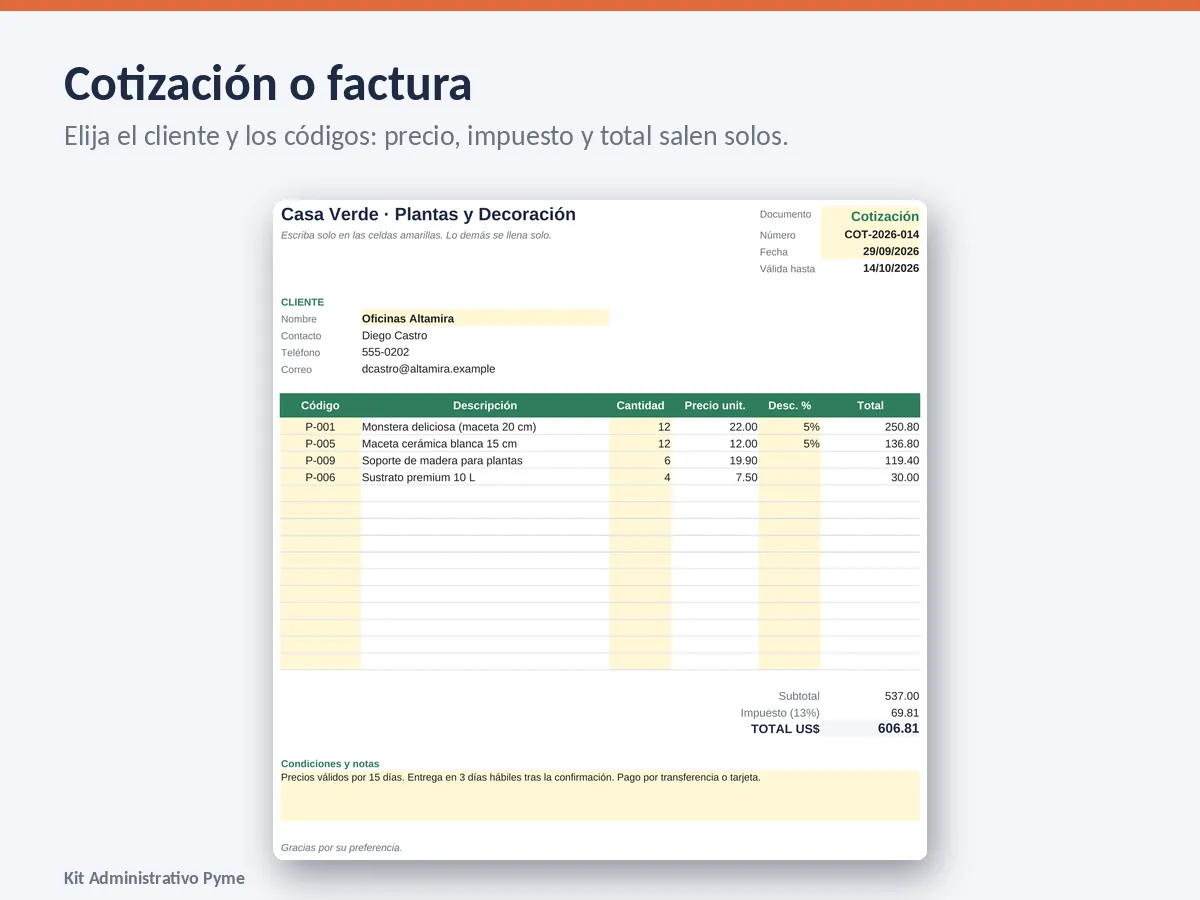This screenshot has width=1200, height=900.
Task: Select the client name cell 'Oficinas Altamira'
Action: pyautogui.click(x=485, y=318)
